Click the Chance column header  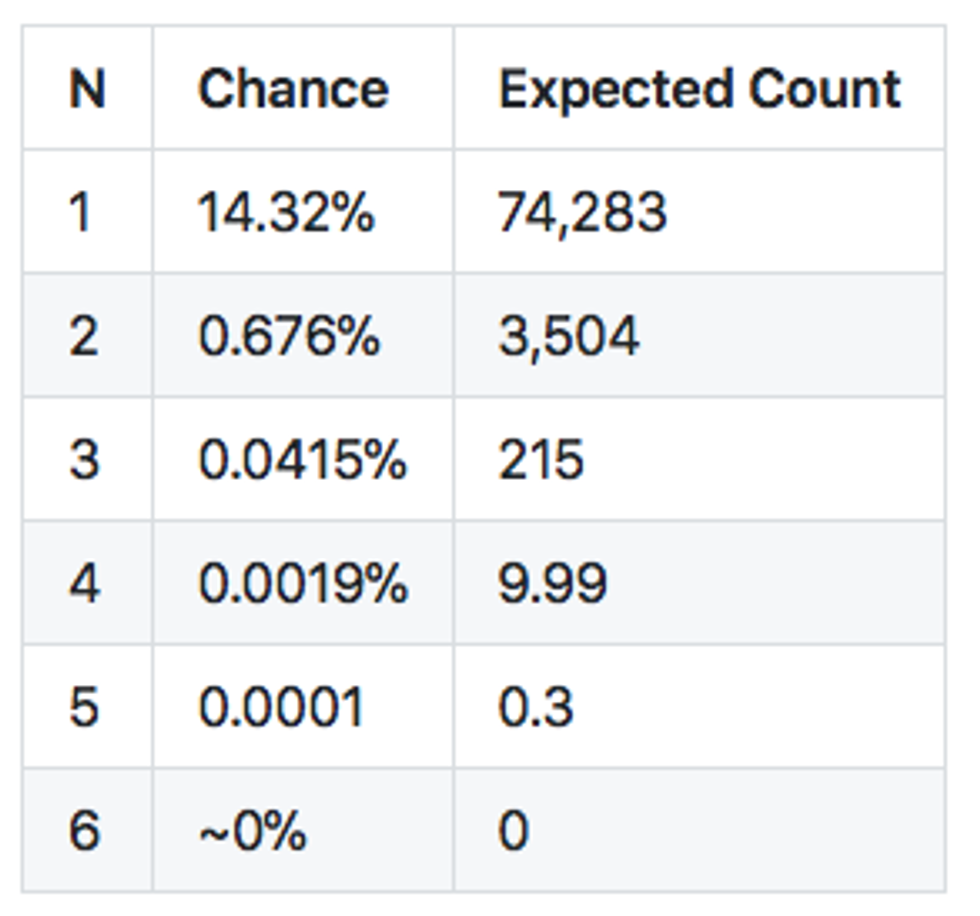click(292, 90)
